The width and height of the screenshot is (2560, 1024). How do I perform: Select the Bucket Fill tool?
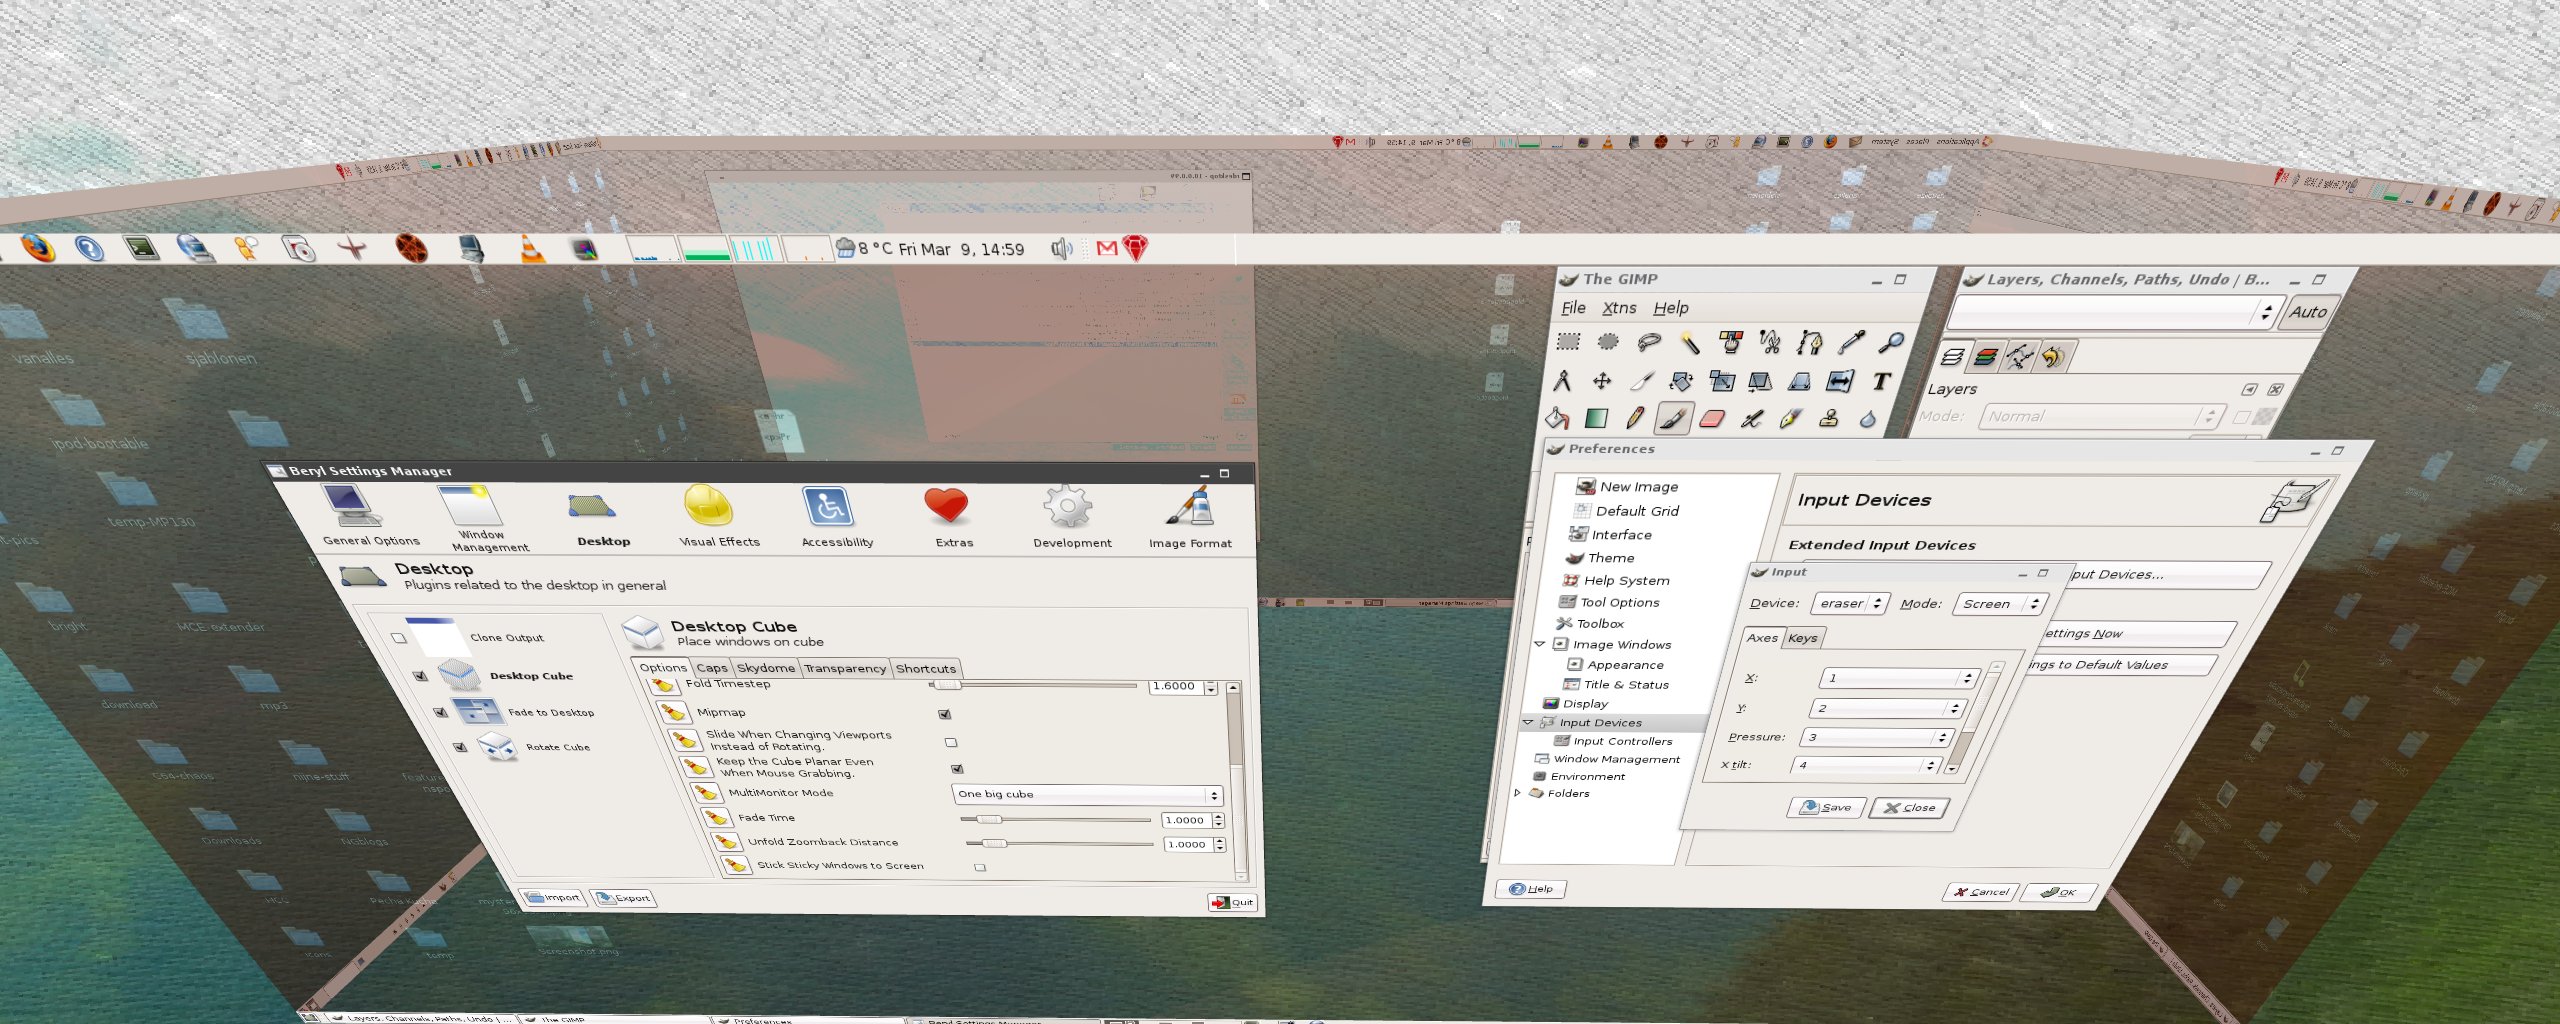(x=1557, y=418)
